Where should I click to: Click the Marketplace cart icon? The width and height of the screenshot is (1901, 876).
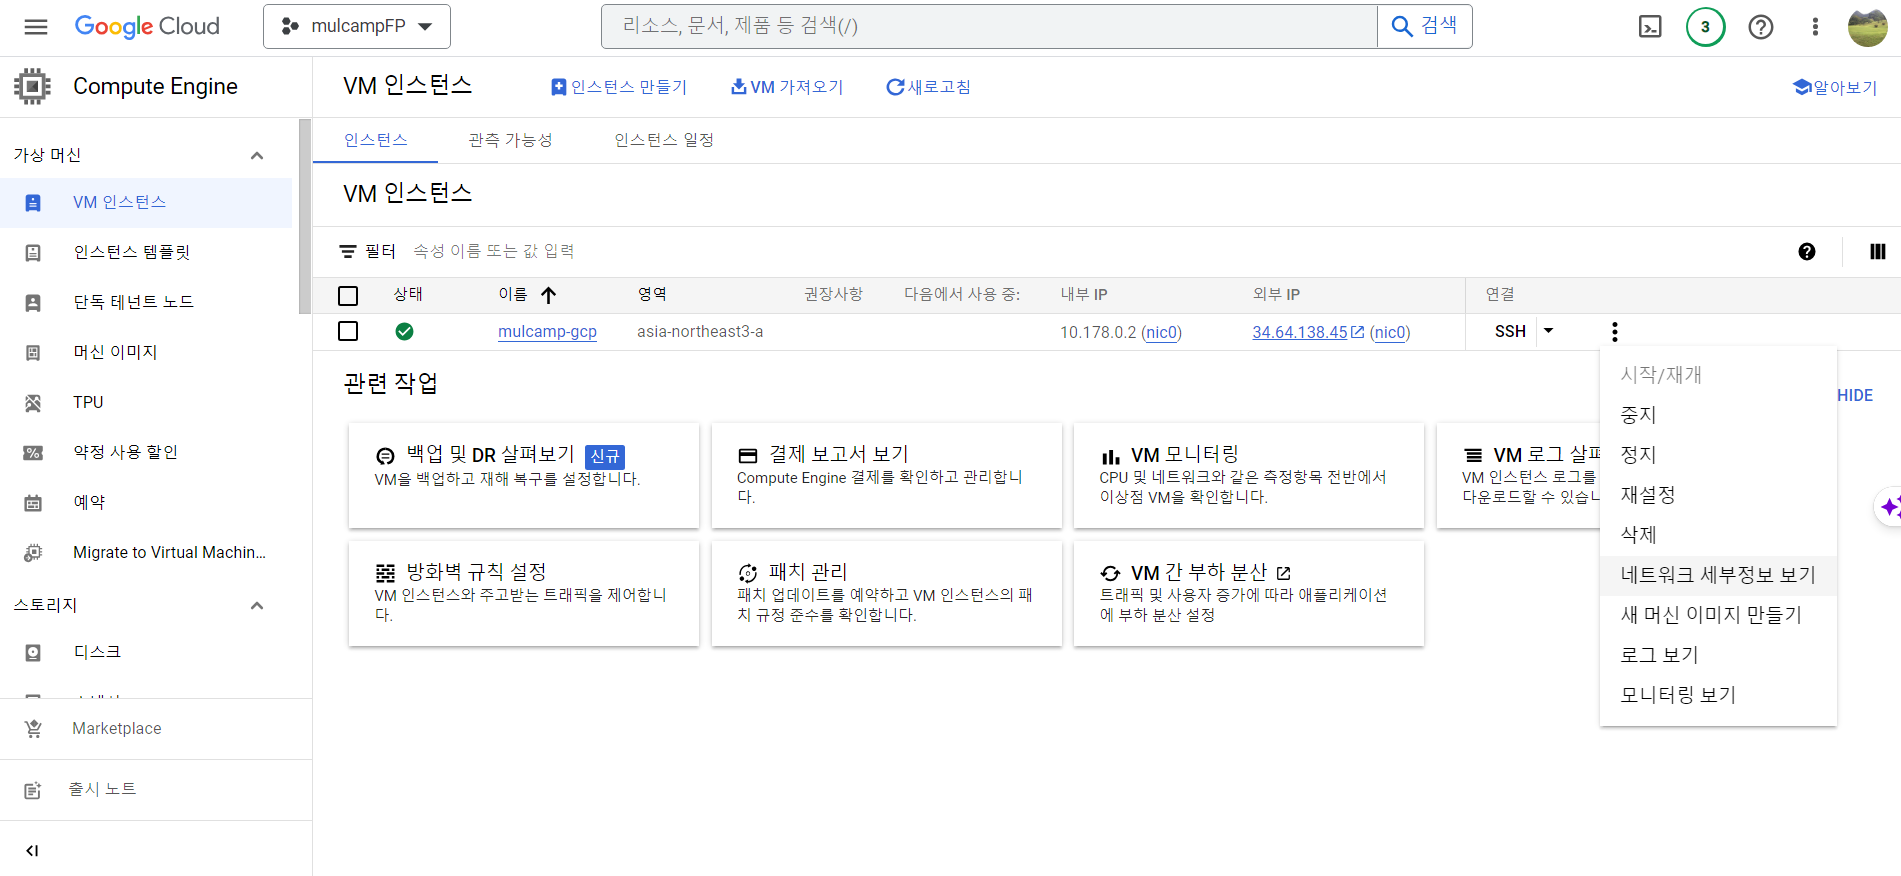(33, 729)
